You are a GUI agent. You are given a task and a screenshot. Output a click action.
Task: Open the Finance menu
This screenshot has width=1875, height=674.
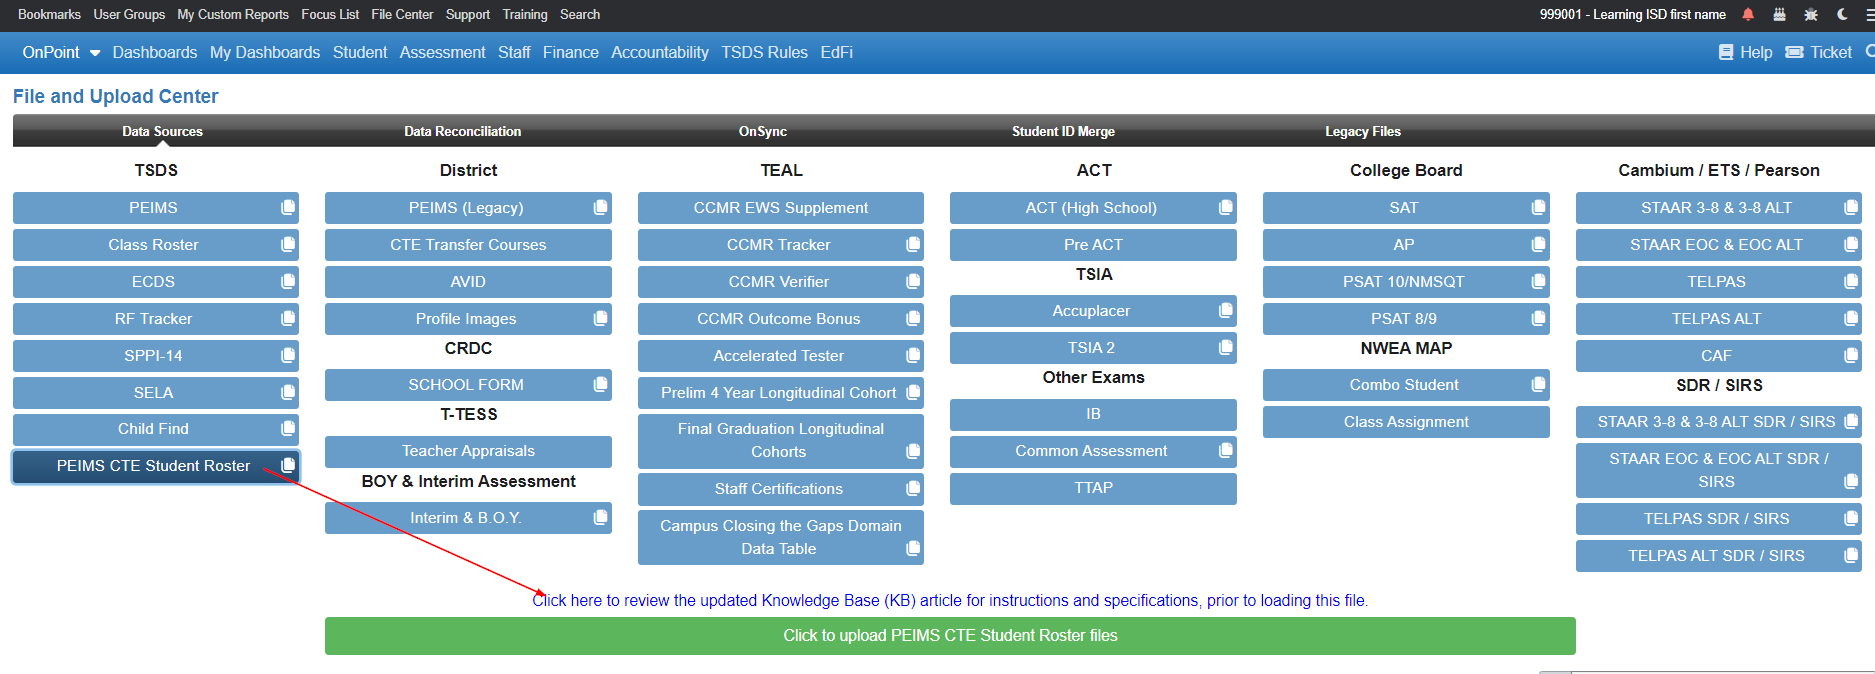(571, 52)
